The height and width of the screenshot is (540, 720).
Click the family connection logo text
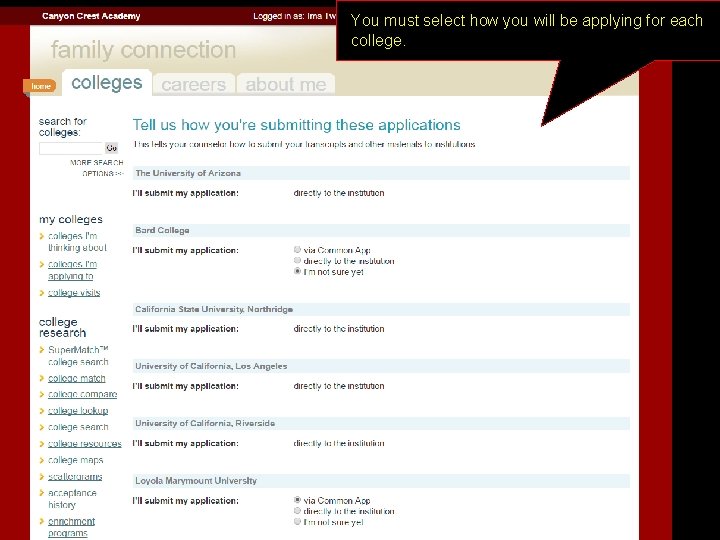(143, 50)
